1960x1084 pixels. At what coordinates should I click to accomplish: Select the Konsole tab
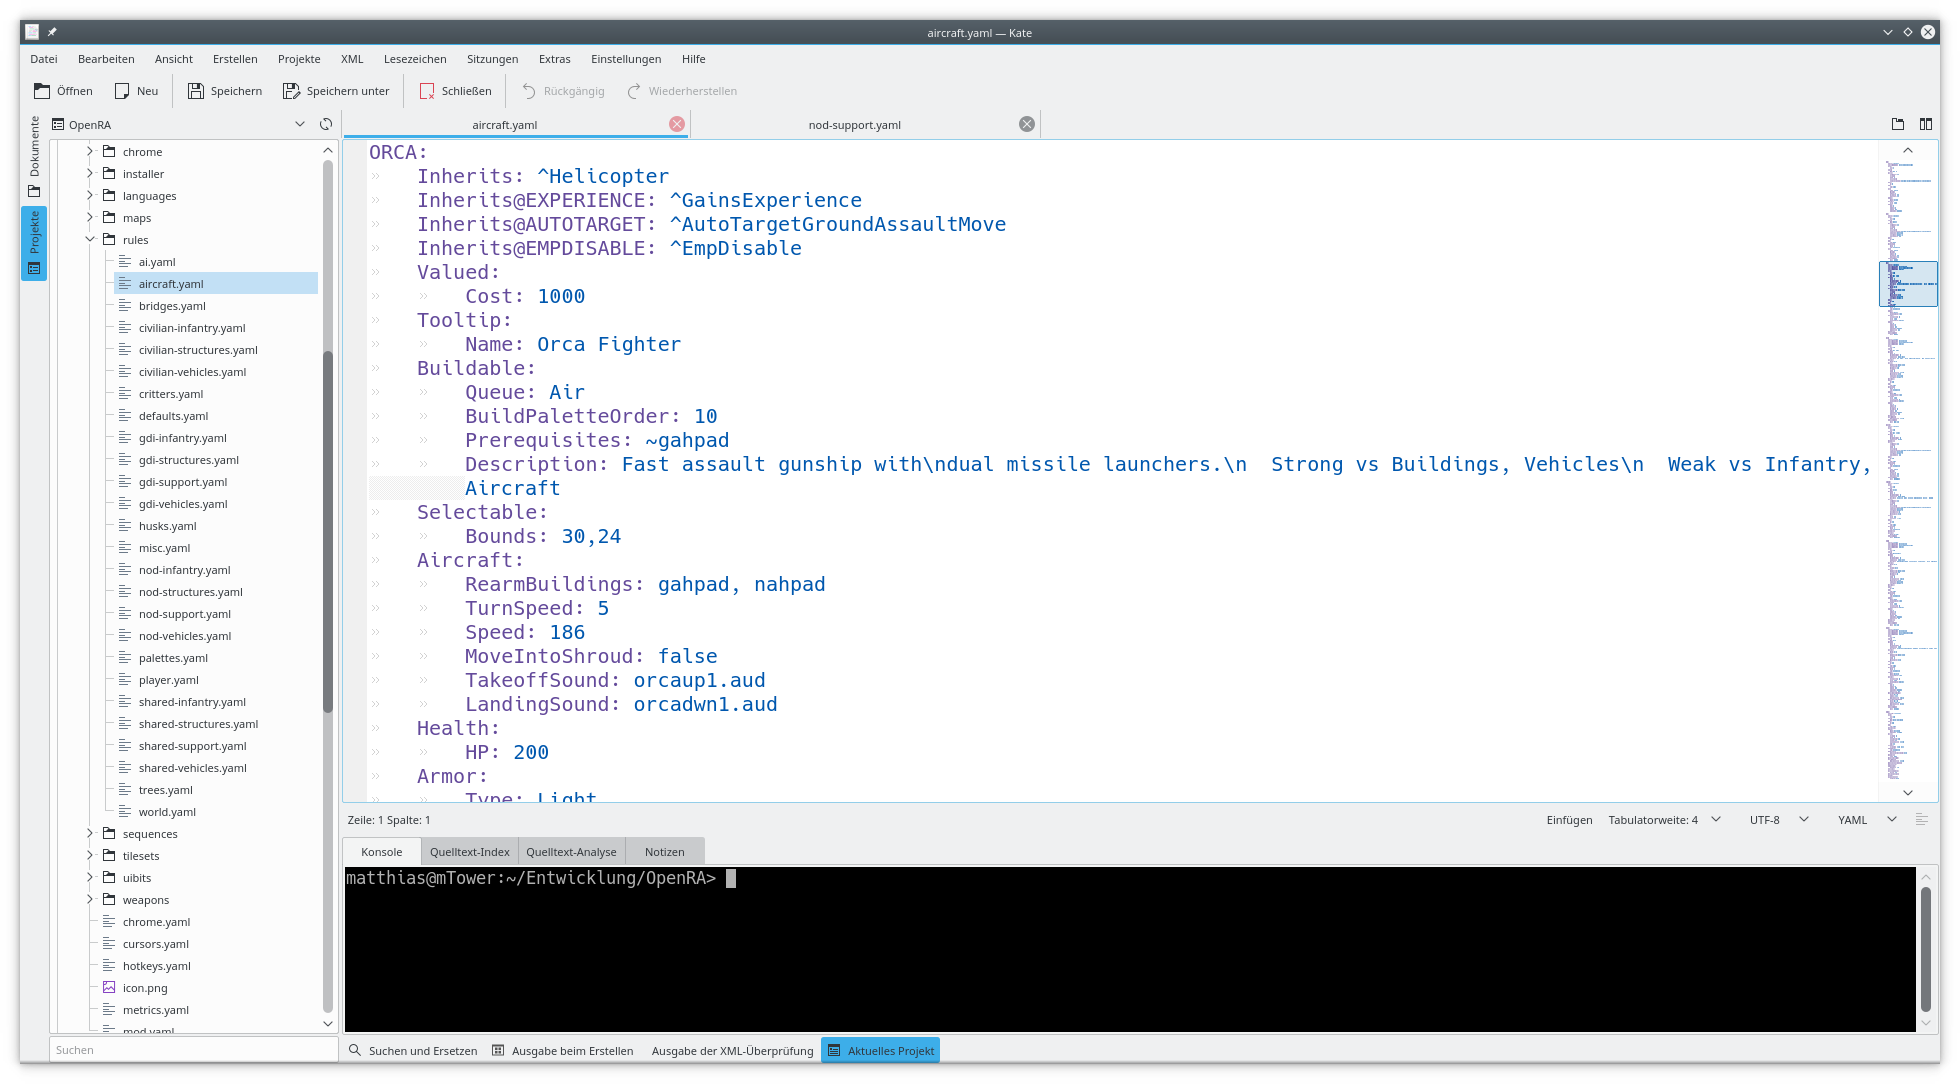pos(382,852)
